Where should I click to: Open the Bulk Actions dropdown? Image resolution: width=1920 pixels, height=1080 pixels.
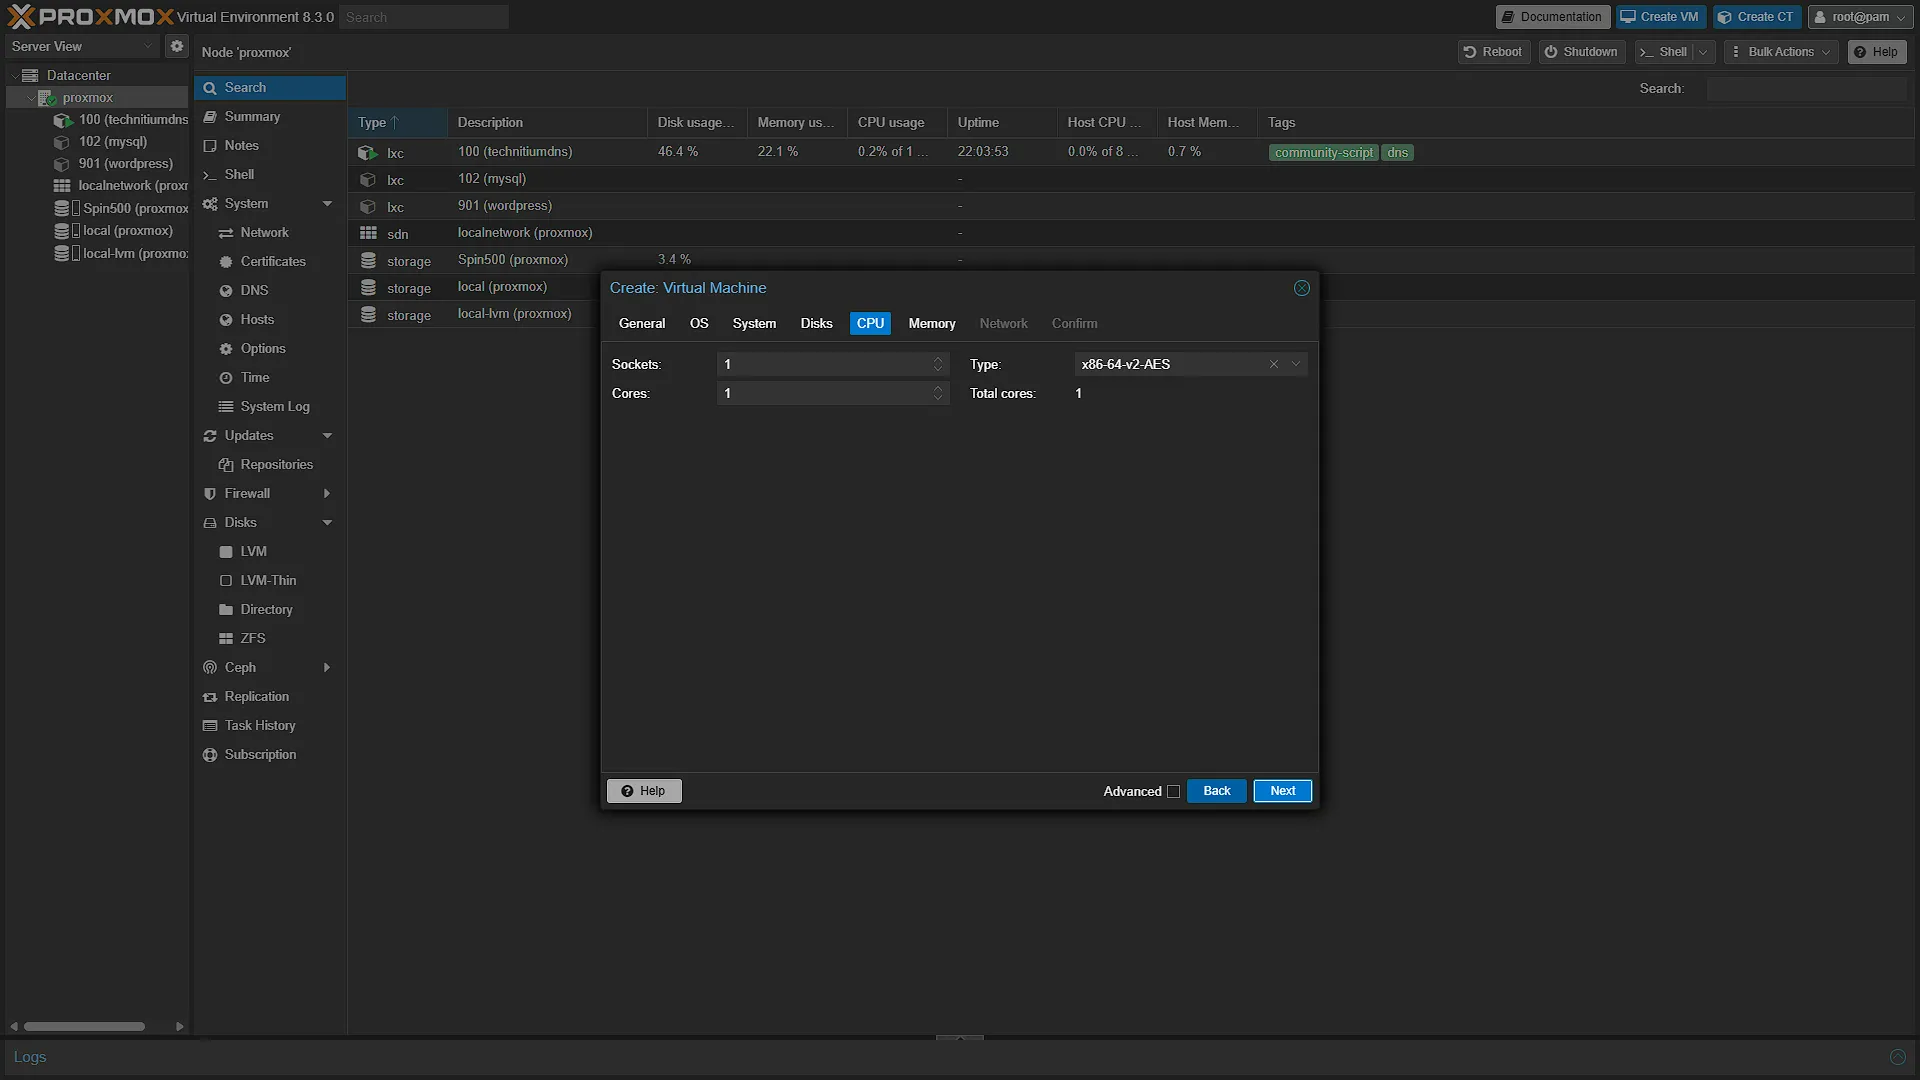click(1781, 52)
